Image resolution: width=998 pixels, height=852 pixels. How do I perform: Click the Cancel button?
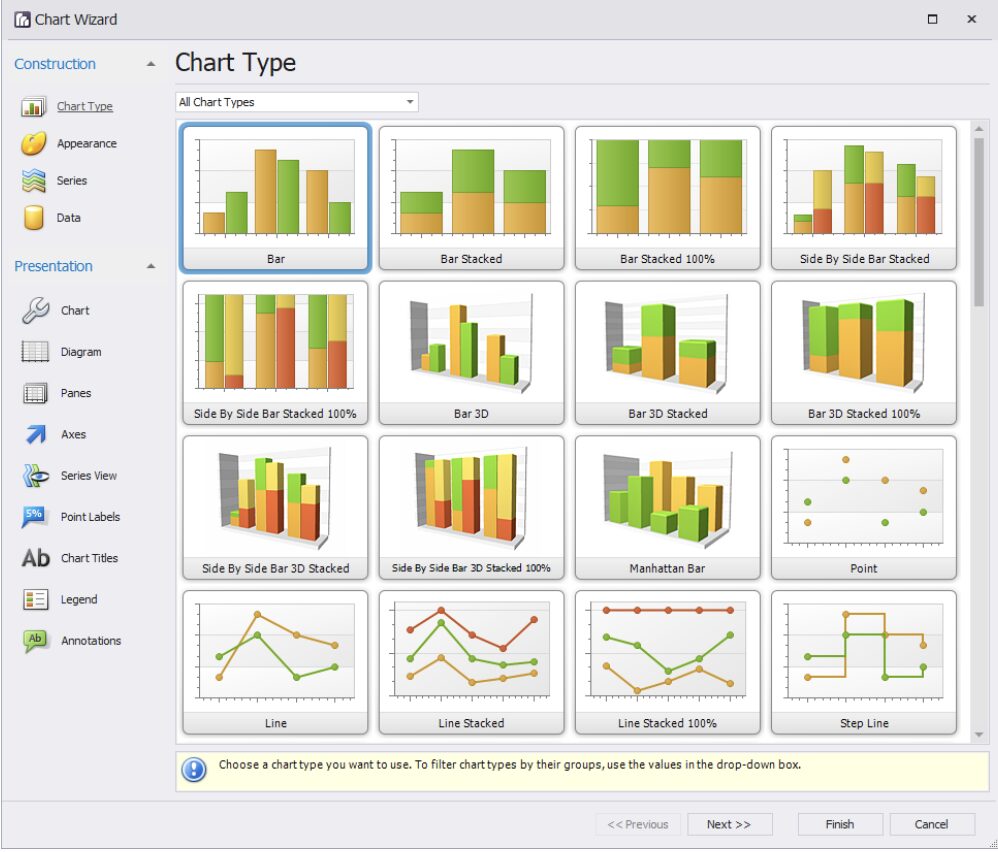point(931,824)
